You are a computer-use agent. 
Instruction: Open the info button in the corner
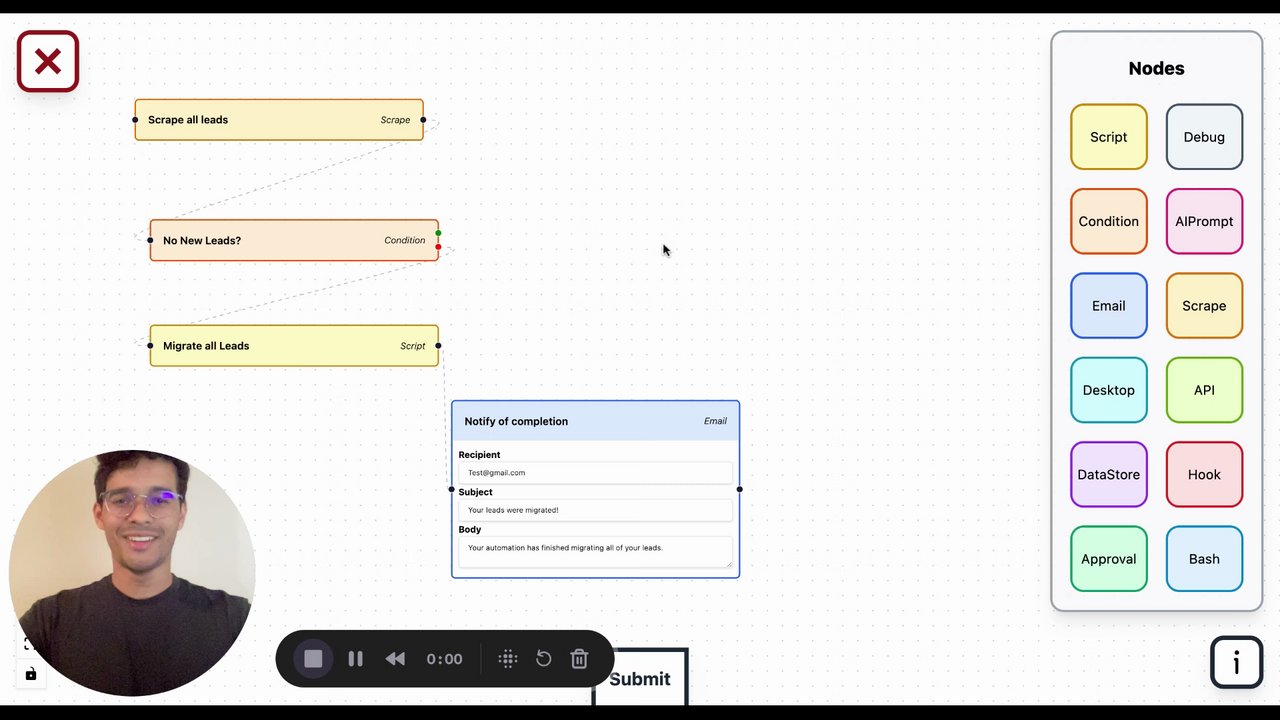1237,662
